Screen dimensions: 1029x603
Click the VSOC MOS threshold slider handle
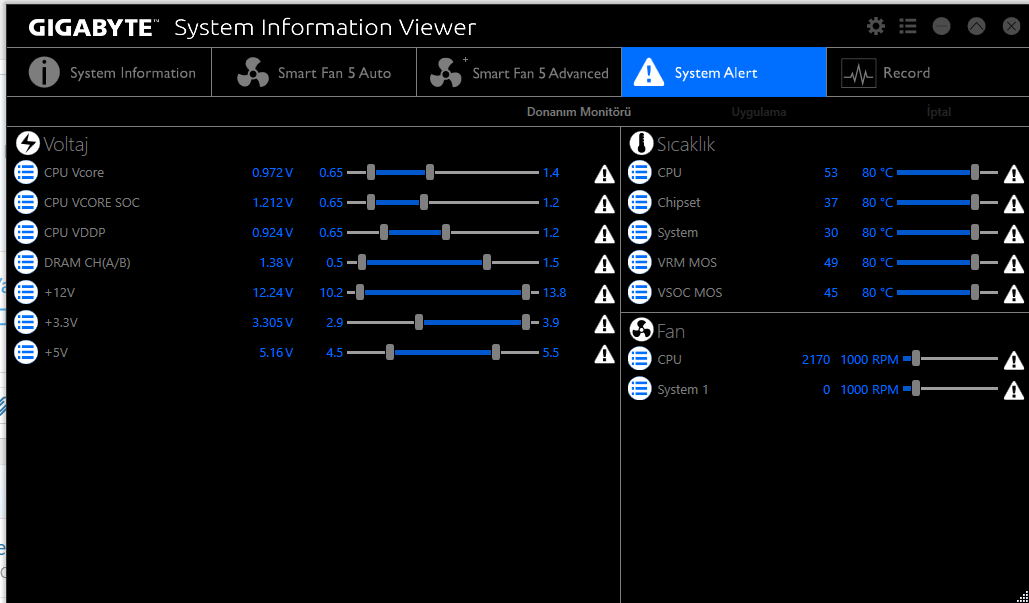tap(975, 293)
